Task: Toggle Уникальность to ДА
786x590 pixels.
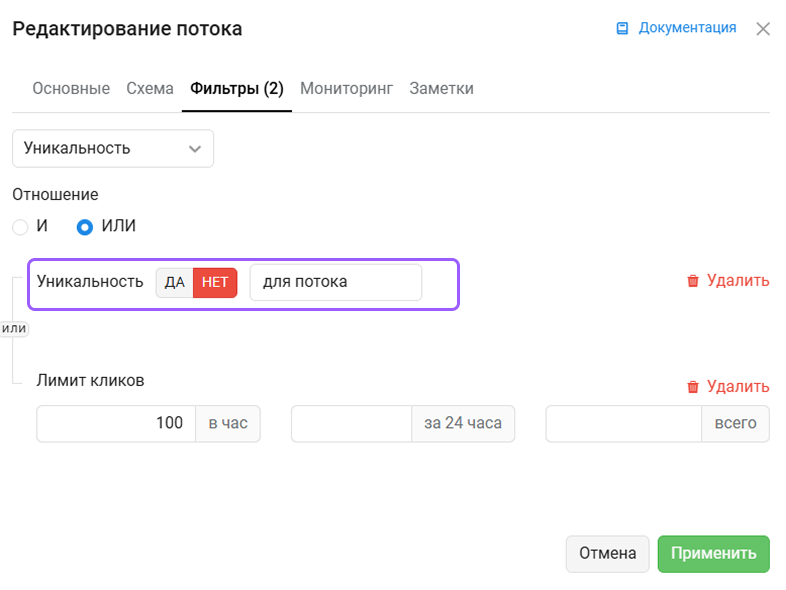Action: point(174,283)
